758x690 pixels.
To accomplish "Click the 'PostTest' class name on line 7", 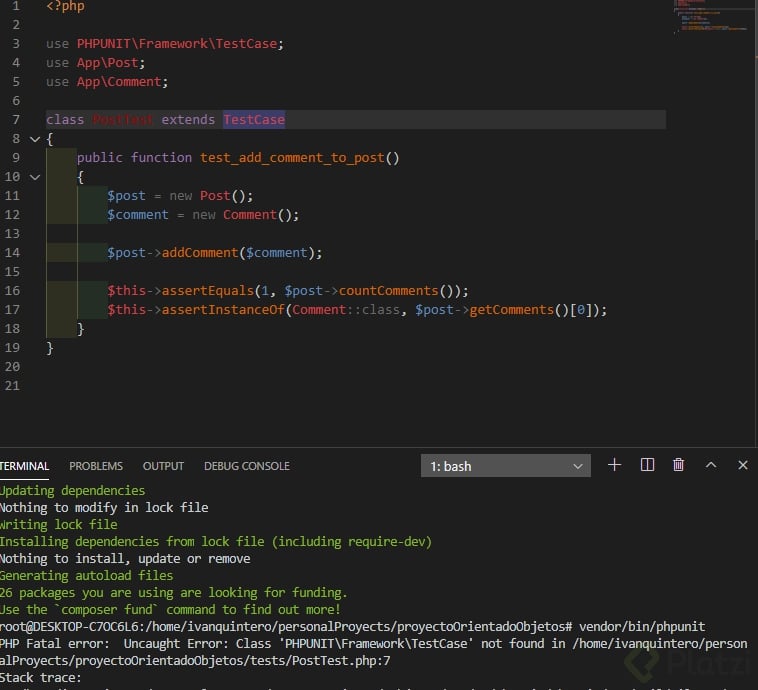I will [123, 120].
